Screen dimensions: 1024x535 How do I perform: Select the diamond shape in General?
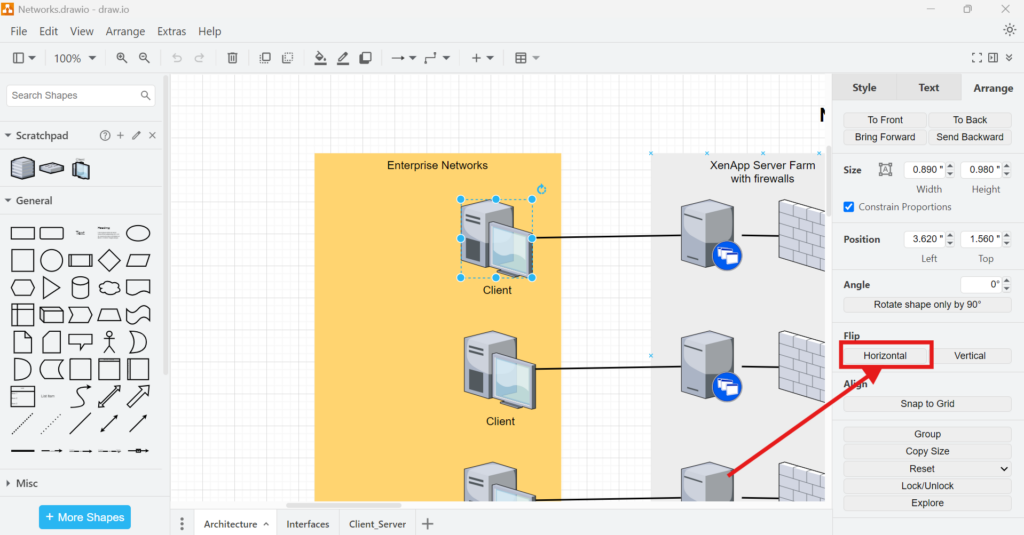109,260
